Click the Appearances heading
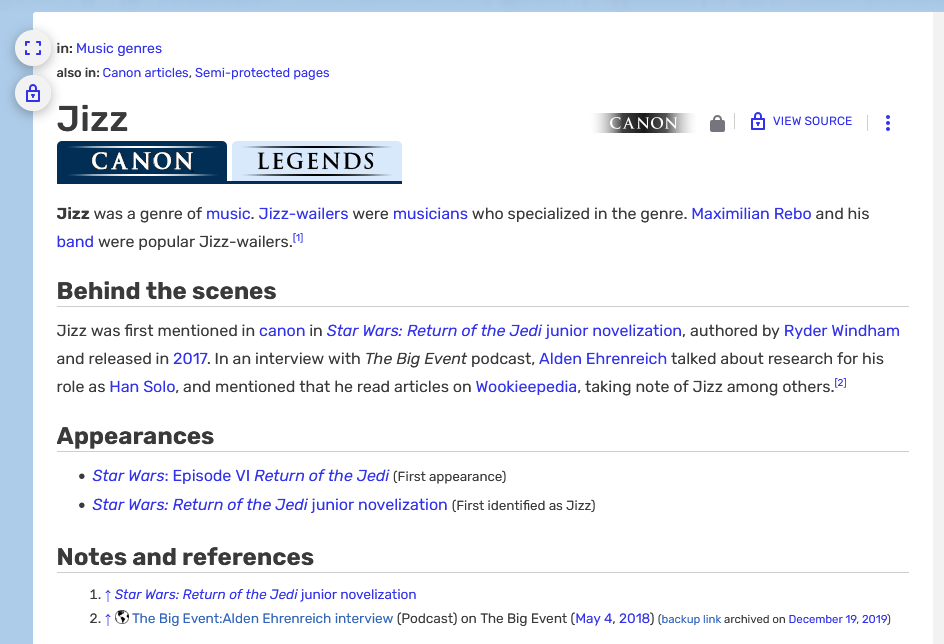 tap(135, 436)
